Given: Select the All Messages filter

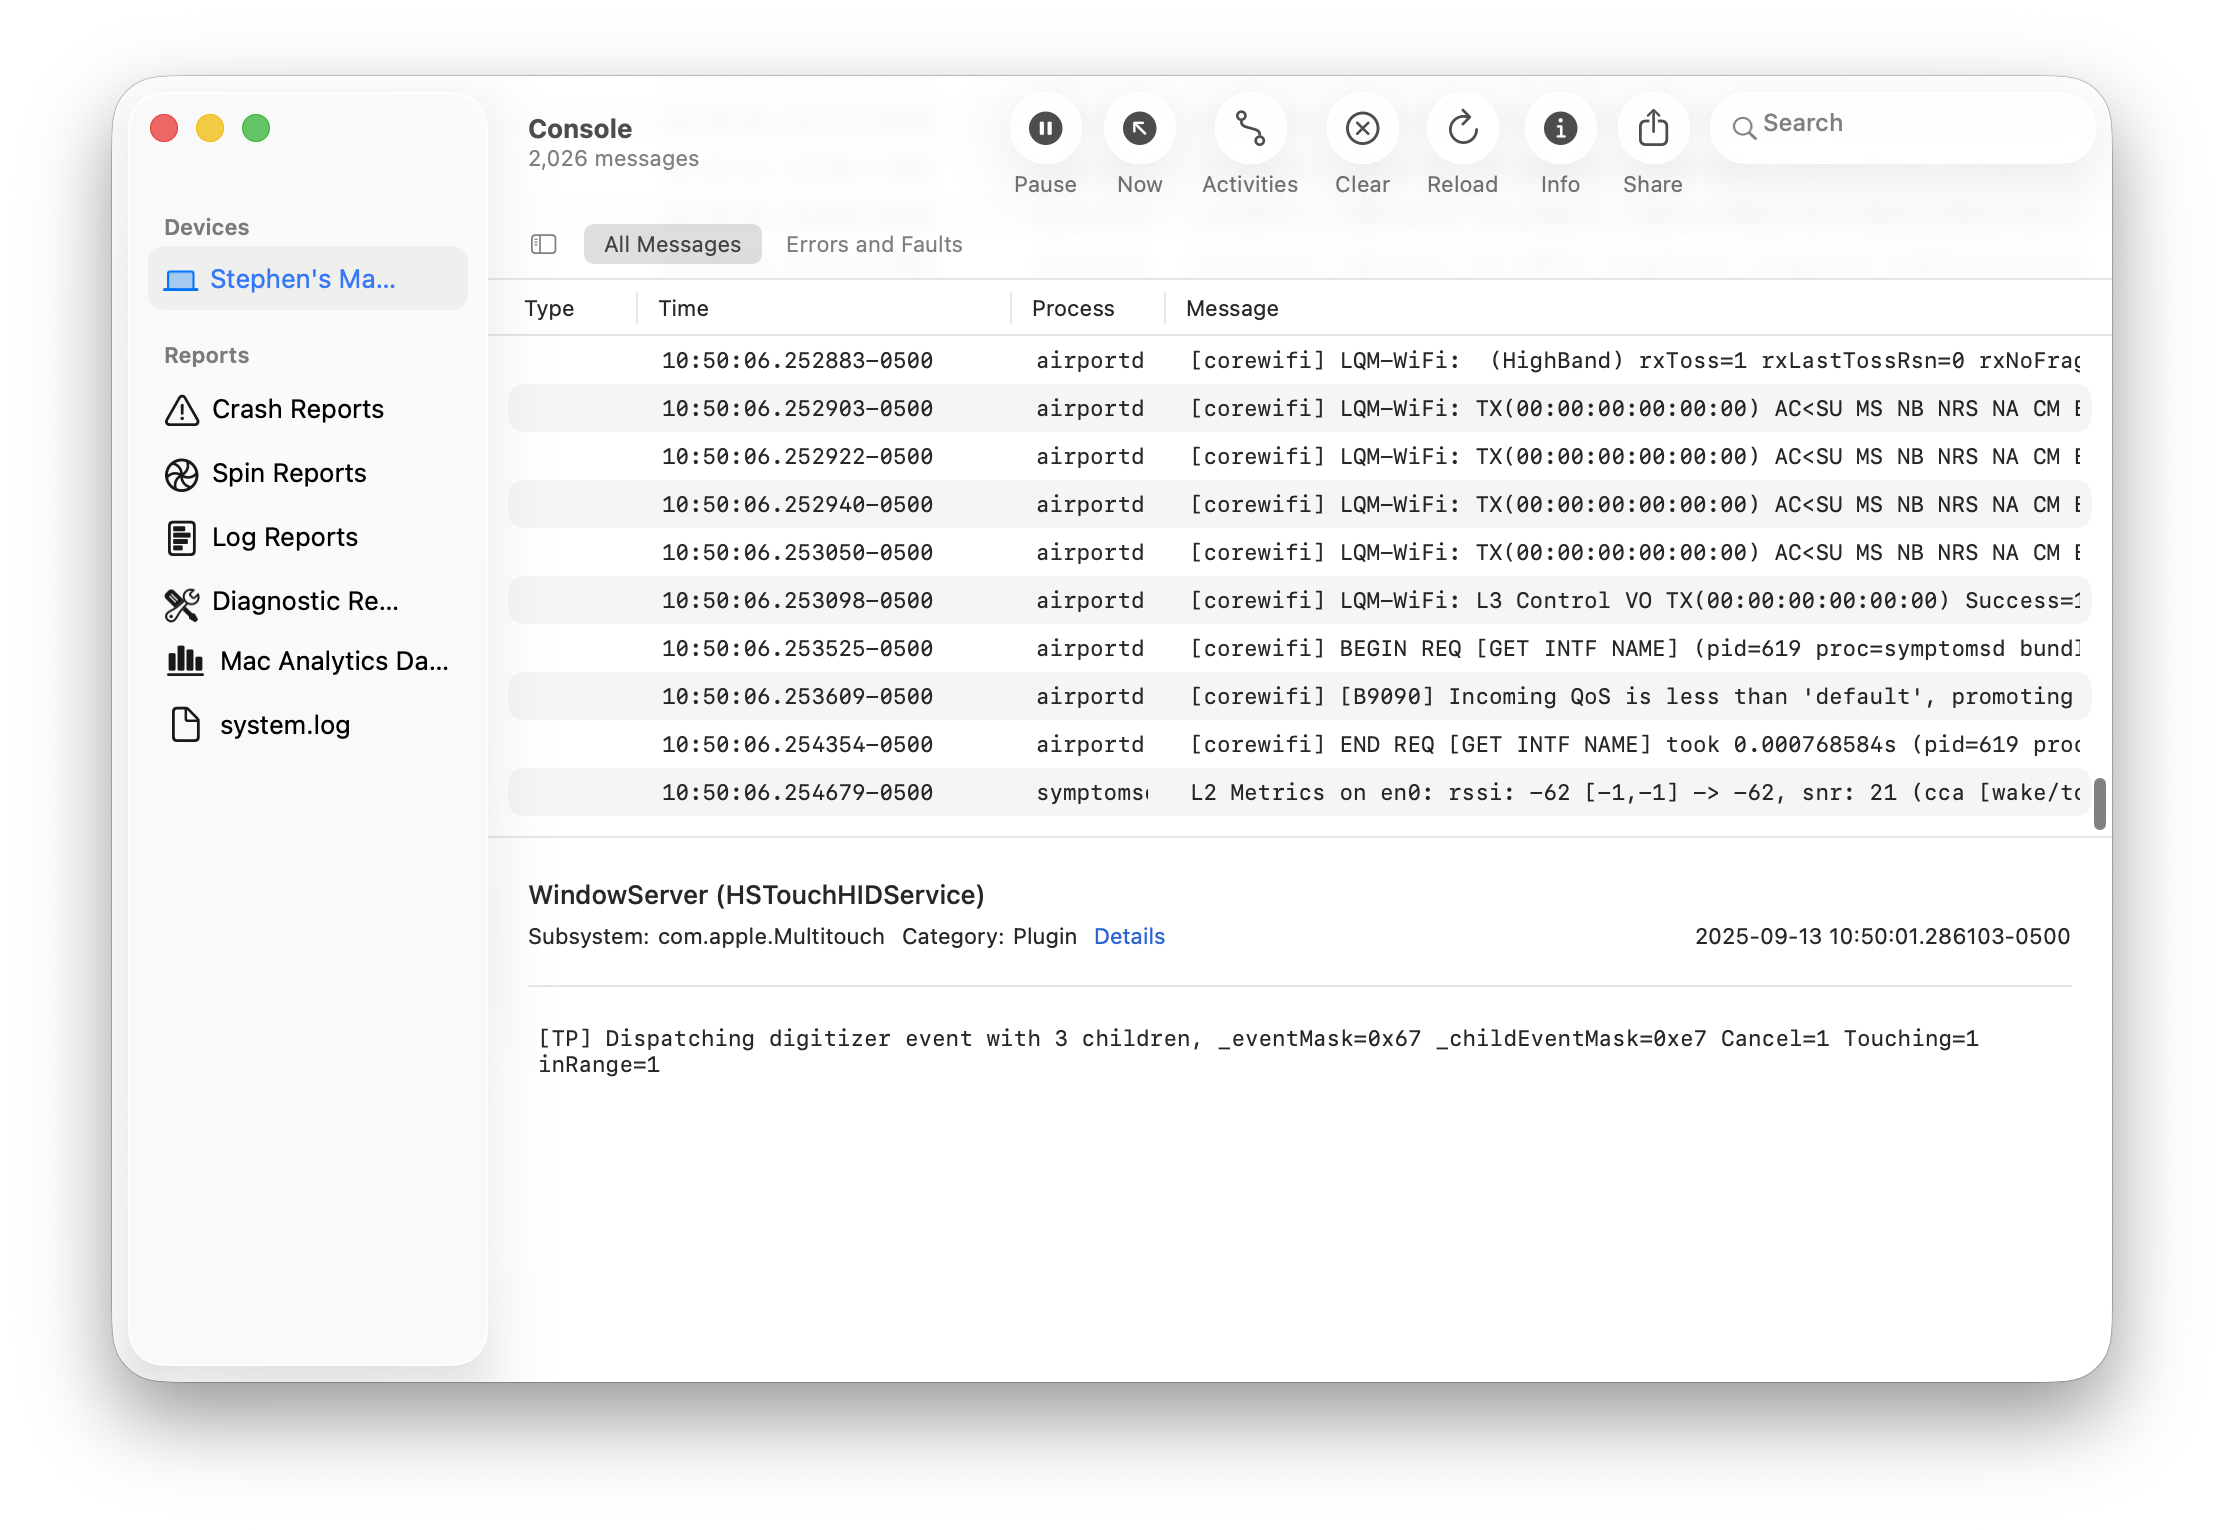Looking at the screenshot, I should pyautogui.click(x=672, y=244).
